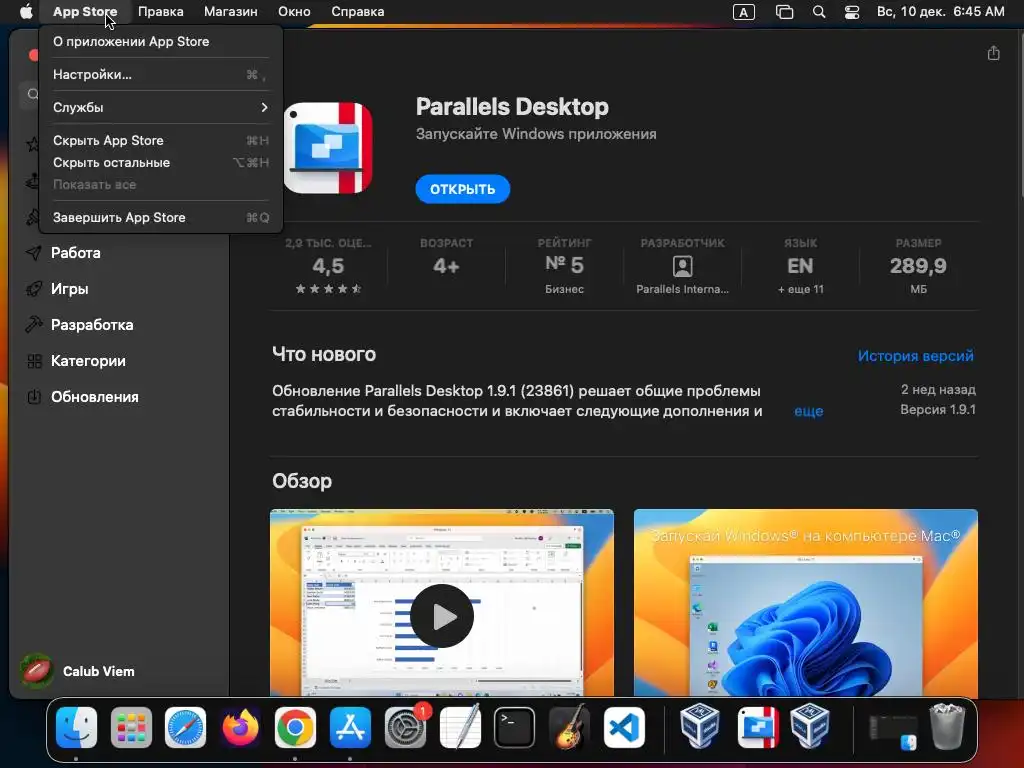Viewport: 1024px width, 768px height.
Task: Open Launchpad from the Dock
Action: click(131, 727)
